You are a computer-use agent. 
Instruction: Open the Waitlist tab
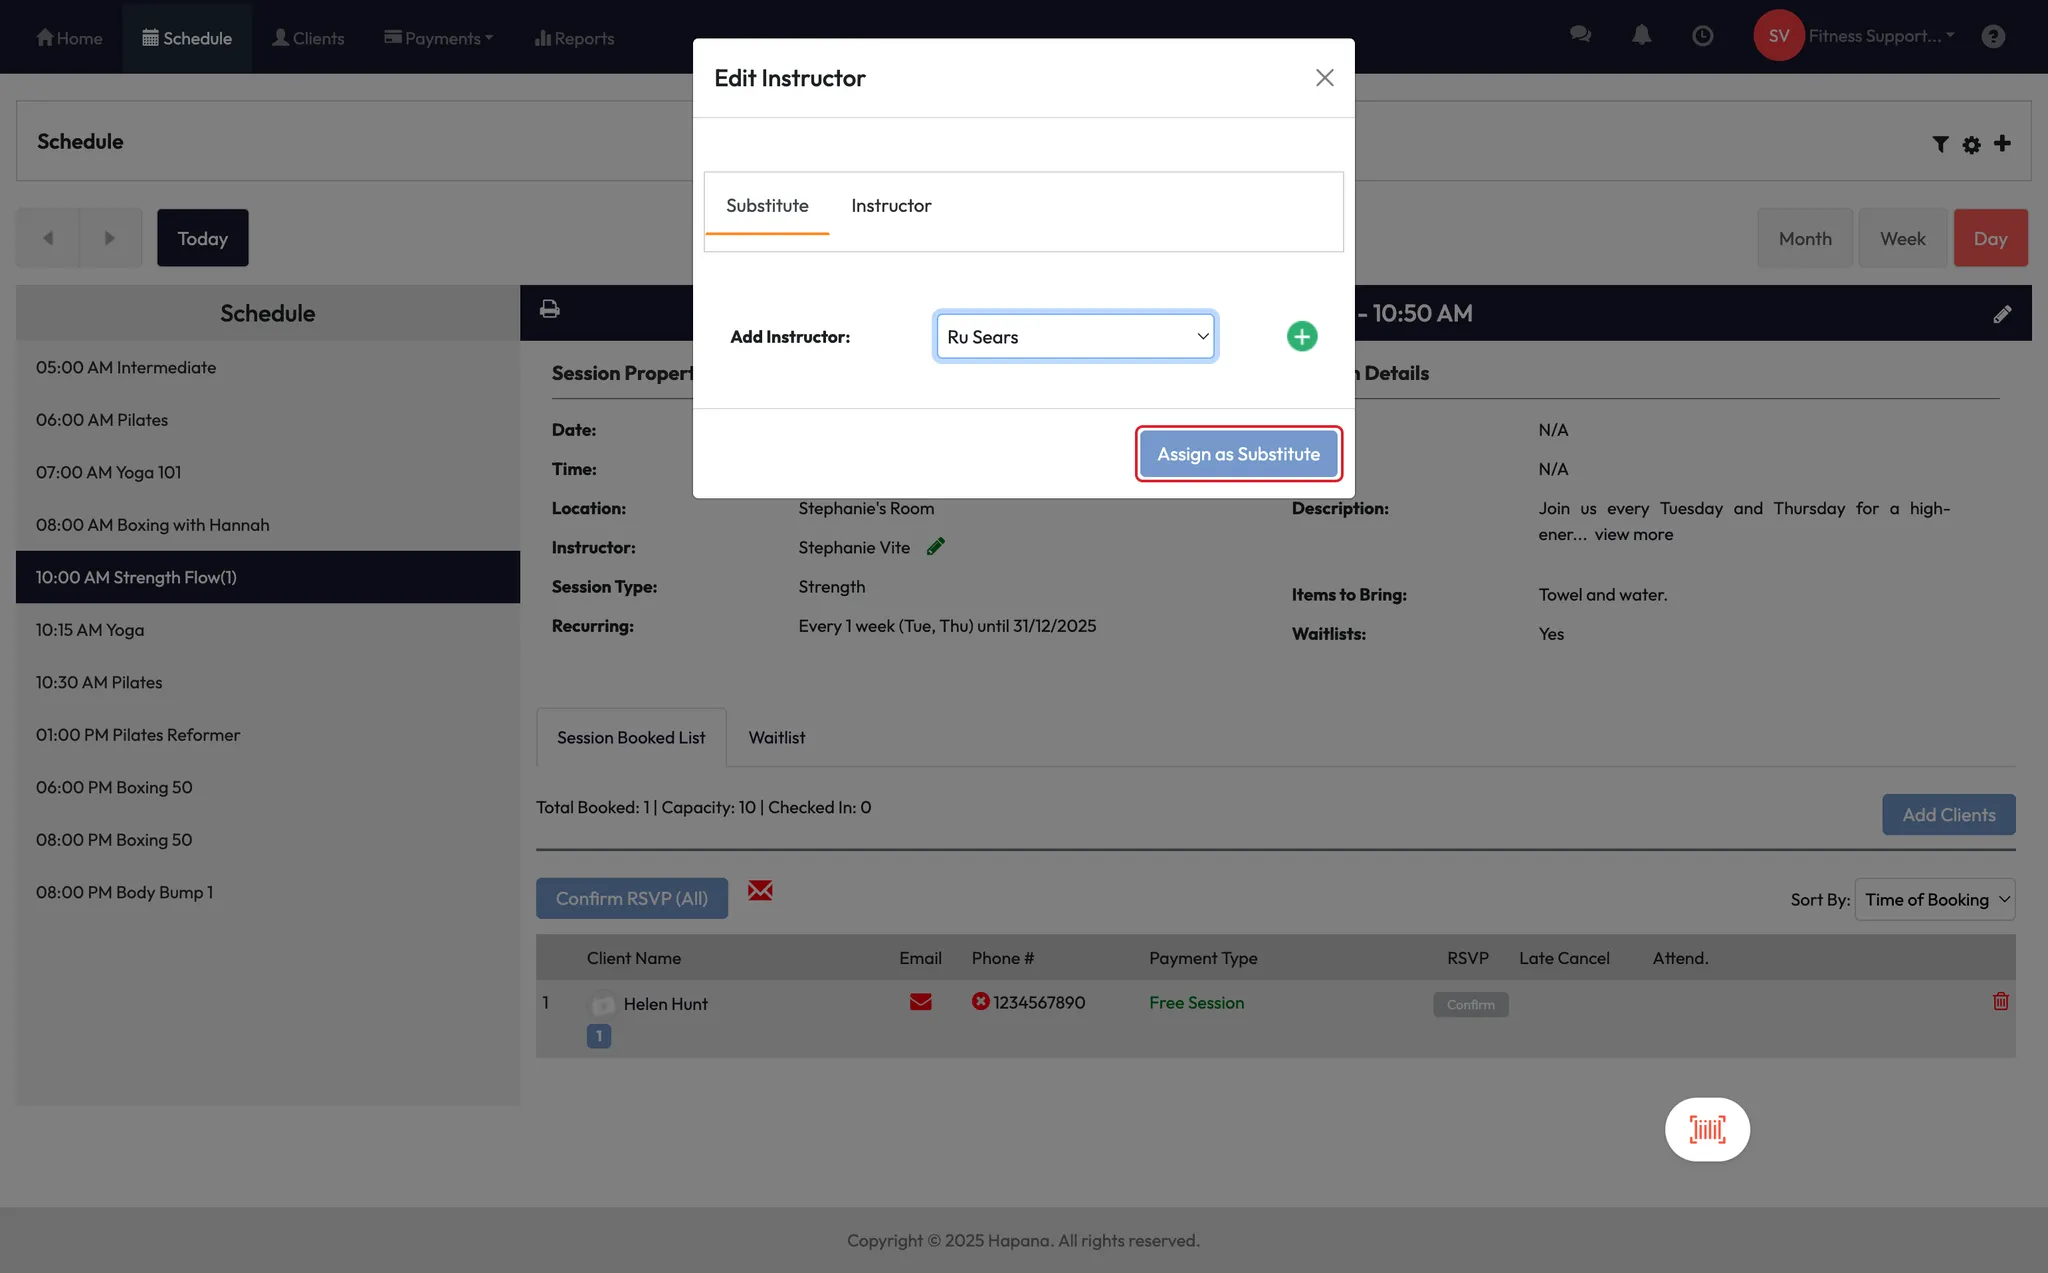776,738
